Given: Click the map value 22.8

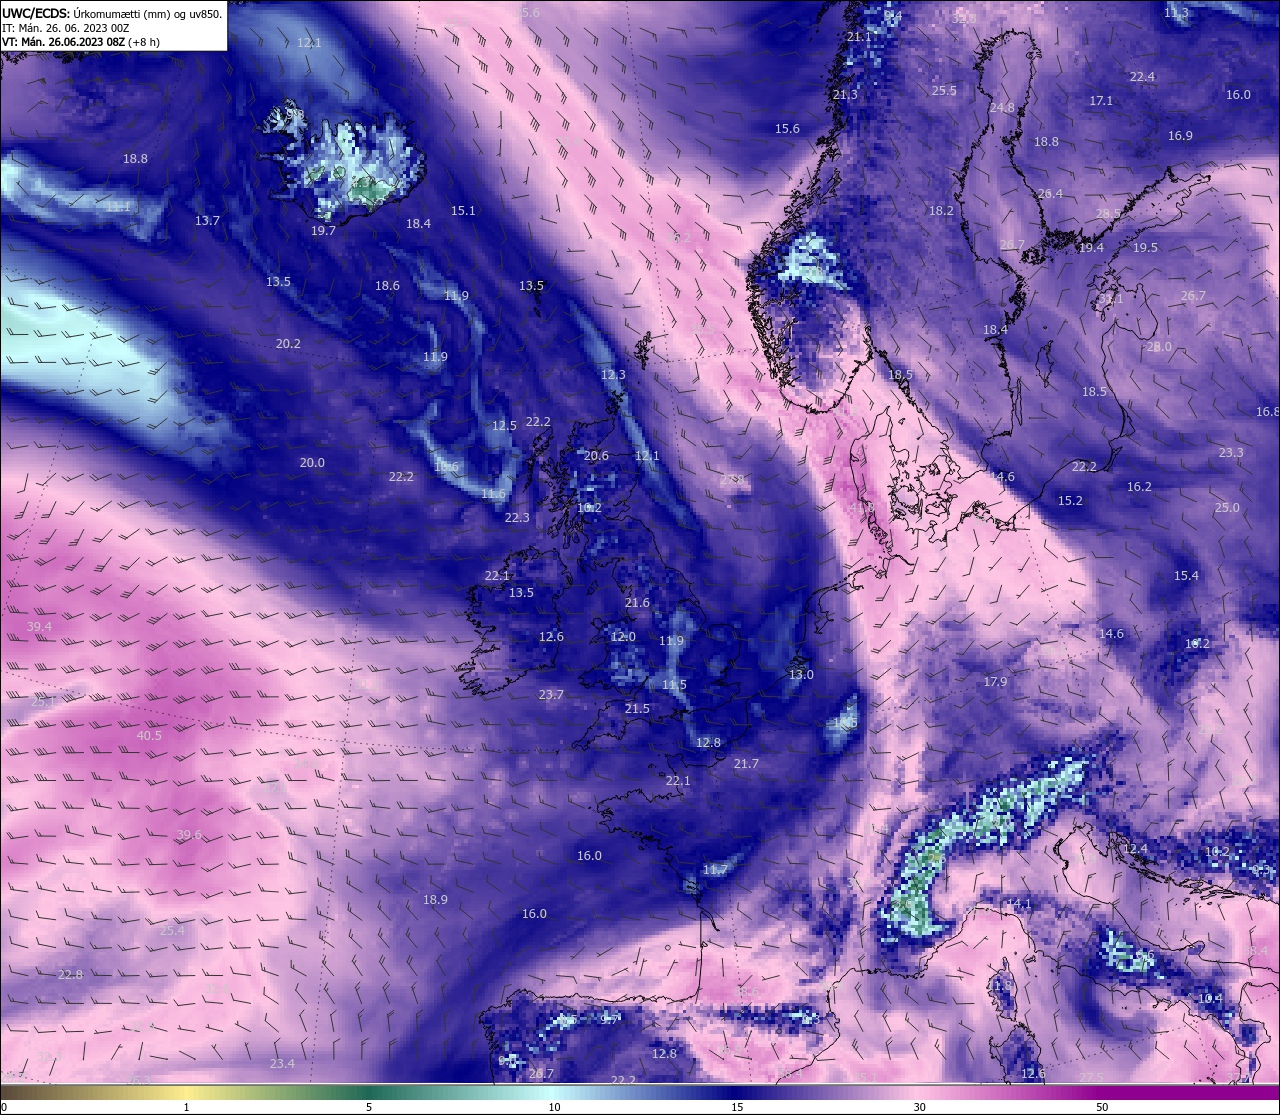Looking at the screenshot, I should point(70,974).
